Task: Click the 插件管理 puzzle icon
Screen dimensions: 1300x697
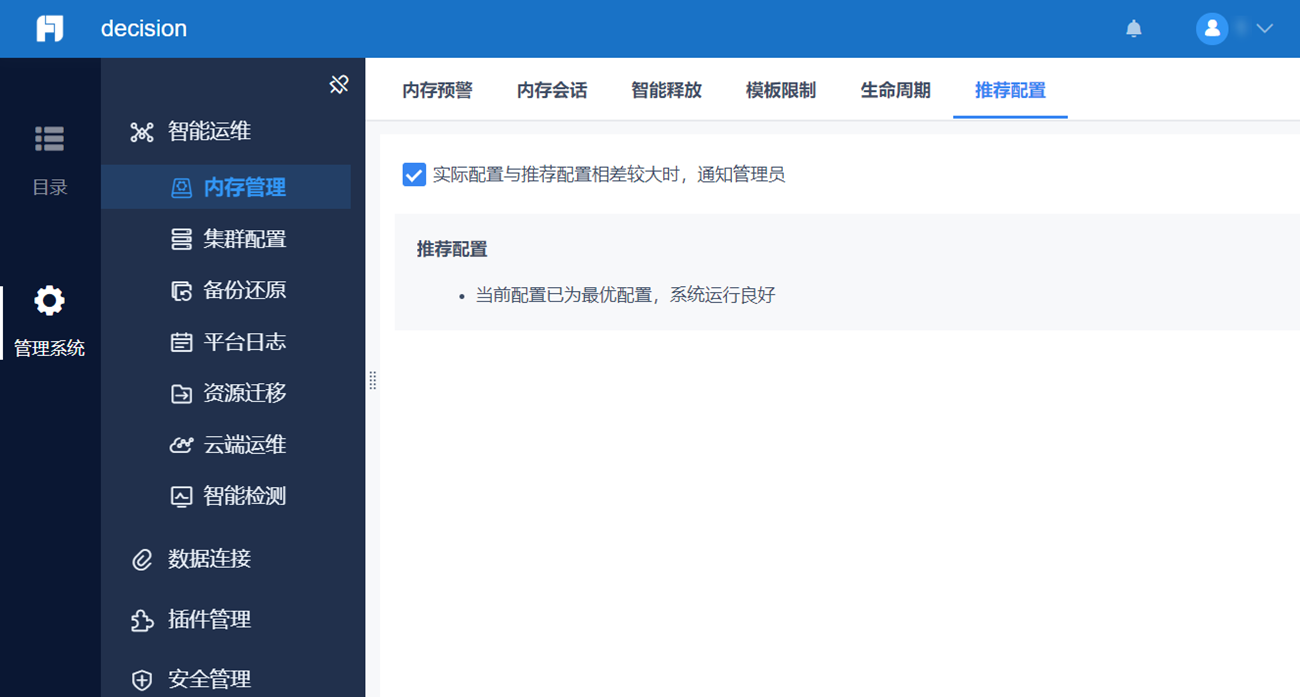Action: coord(142,620)
